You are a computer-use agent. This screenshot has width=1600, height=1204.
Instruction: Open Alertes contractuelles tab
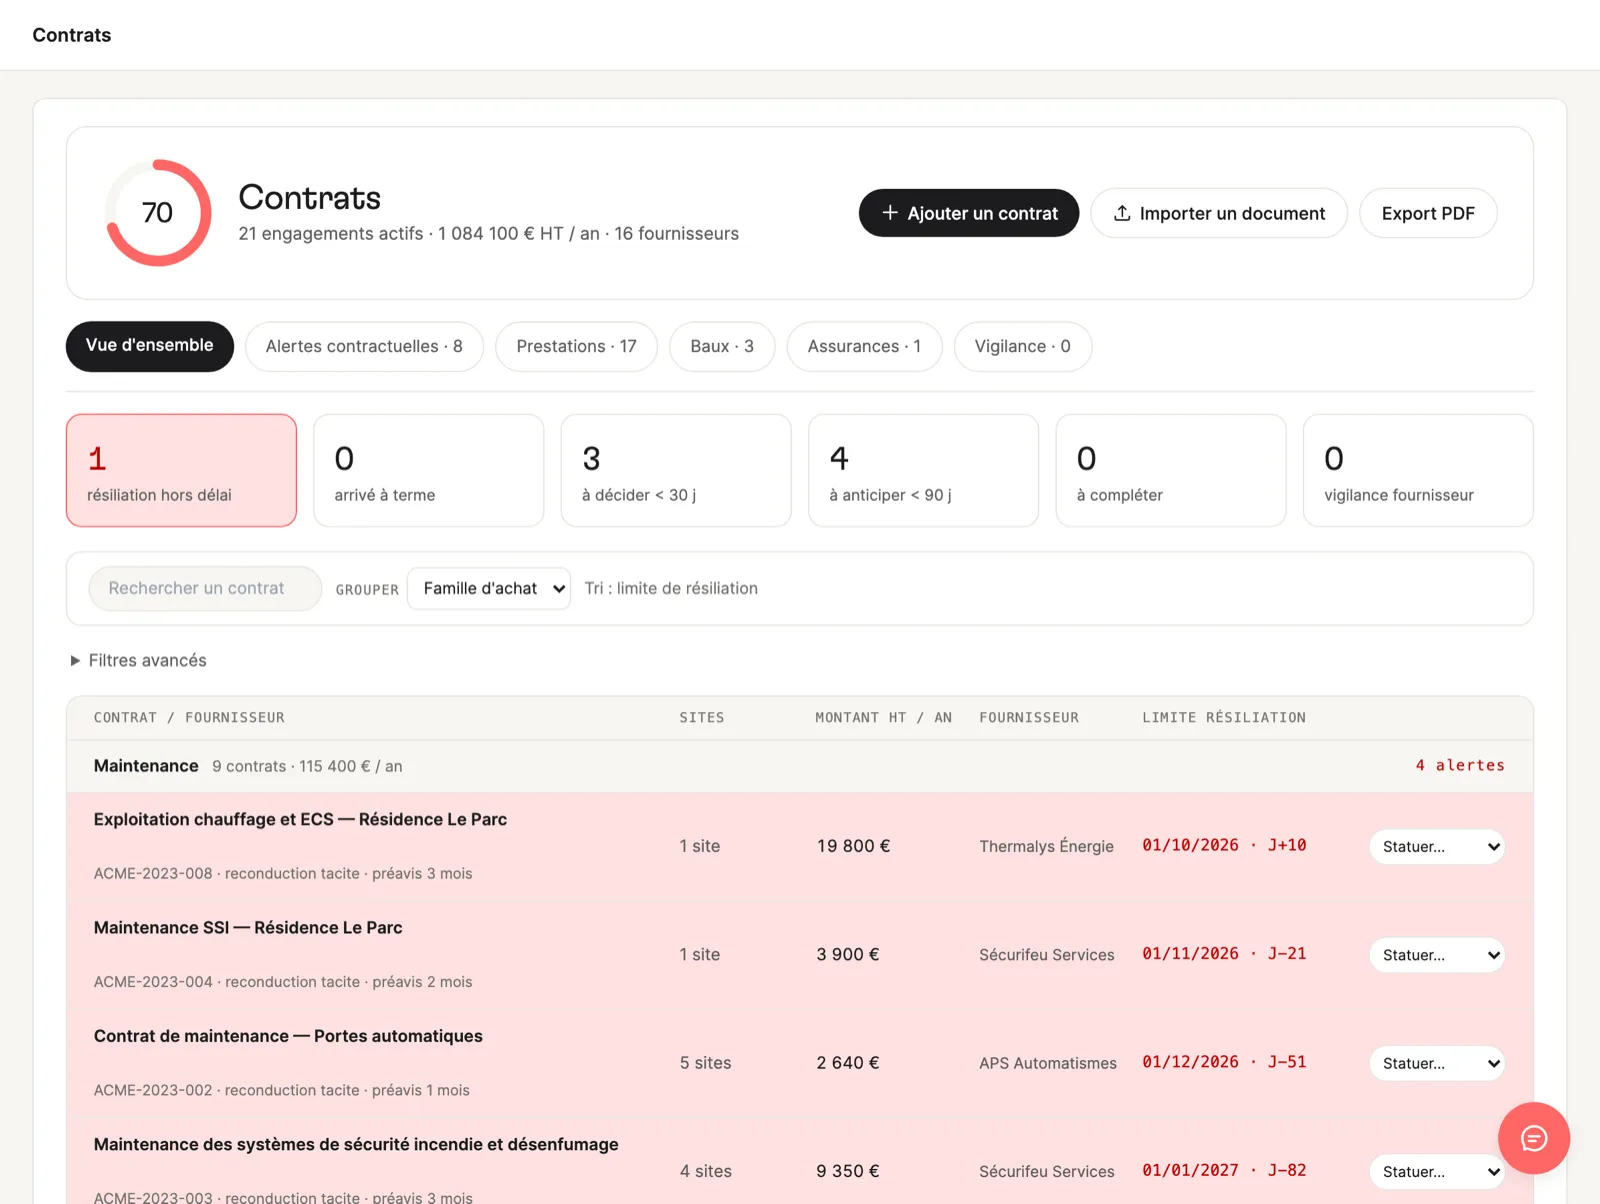click(364, 346)
